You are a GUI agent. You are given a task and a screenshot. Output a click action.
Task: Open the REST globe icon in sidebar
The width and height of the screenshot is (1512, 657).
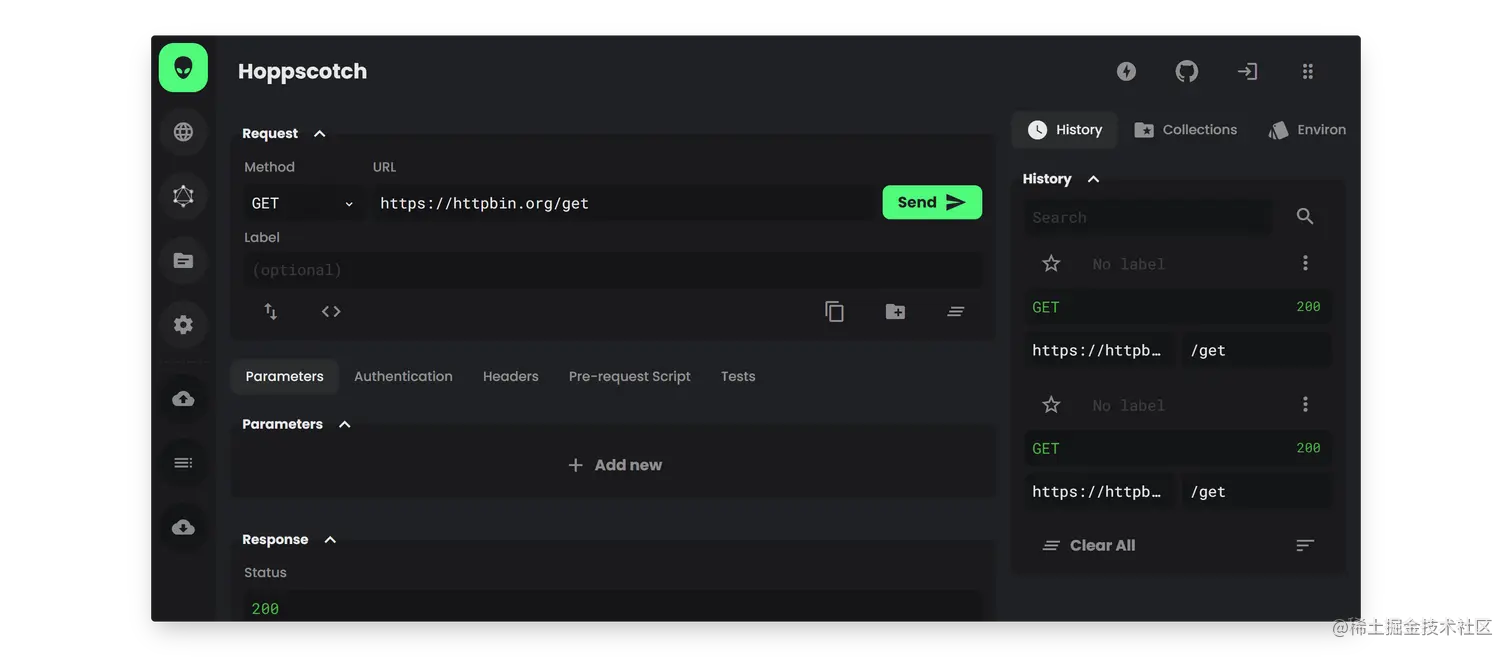[x=183, y=132]
